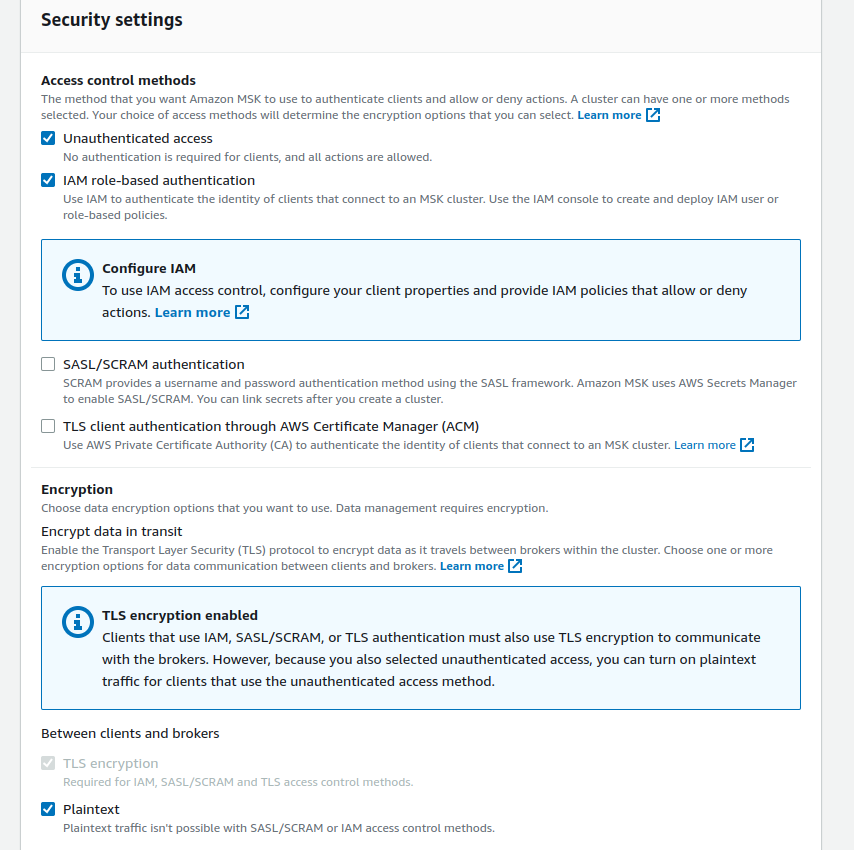Click external-link icon under Encrypt data in transit
Viewport: 854px width, 850px height.
(515, 566)
